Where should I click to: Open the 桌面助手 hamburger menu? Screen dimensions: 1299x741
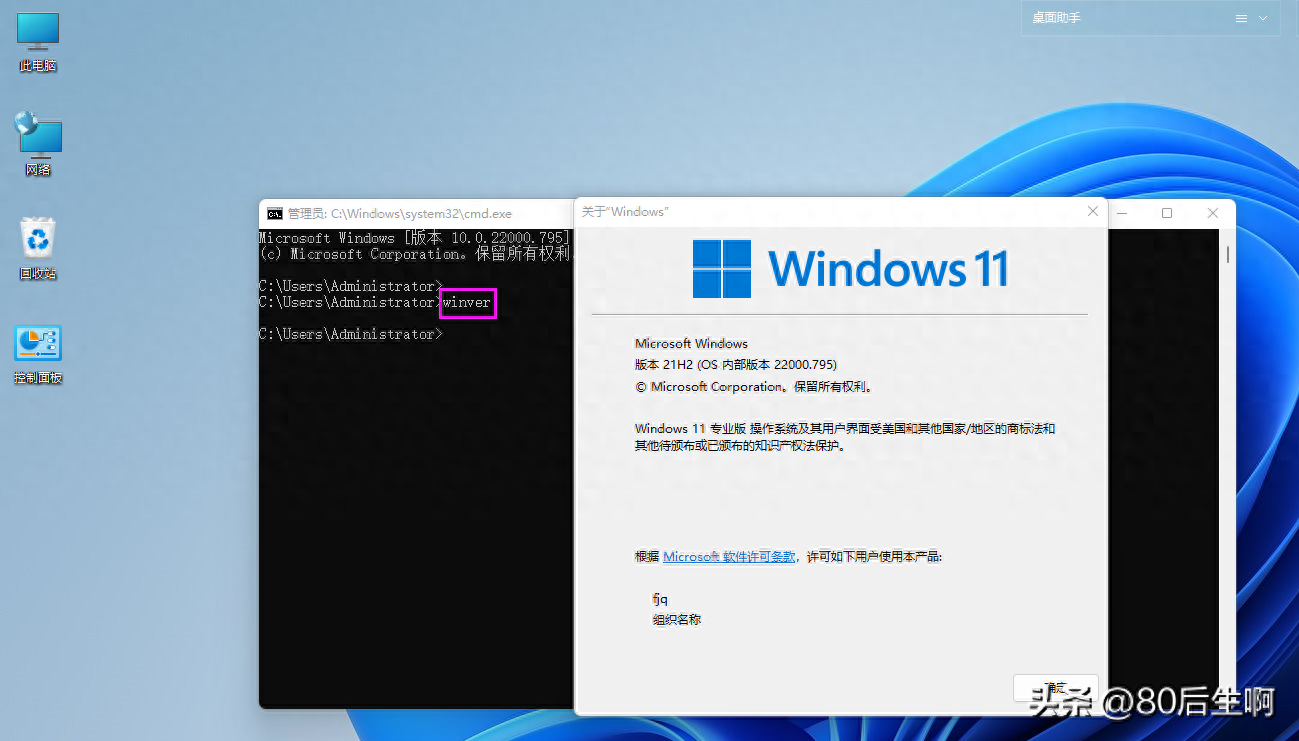1241,19
